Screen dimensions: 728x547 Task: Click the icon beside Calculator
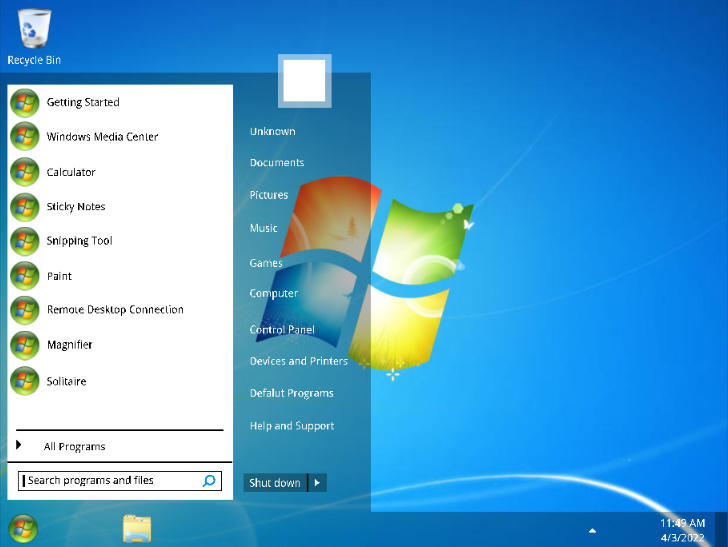pos(25,172)
